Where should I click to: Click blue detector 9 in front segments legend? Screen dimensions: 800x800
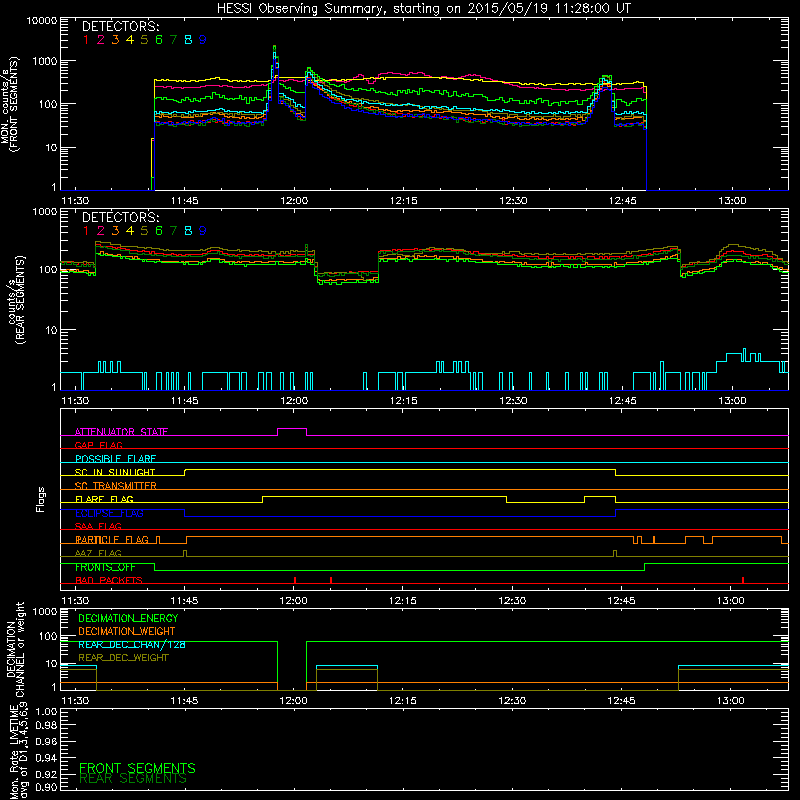(203, 40)
